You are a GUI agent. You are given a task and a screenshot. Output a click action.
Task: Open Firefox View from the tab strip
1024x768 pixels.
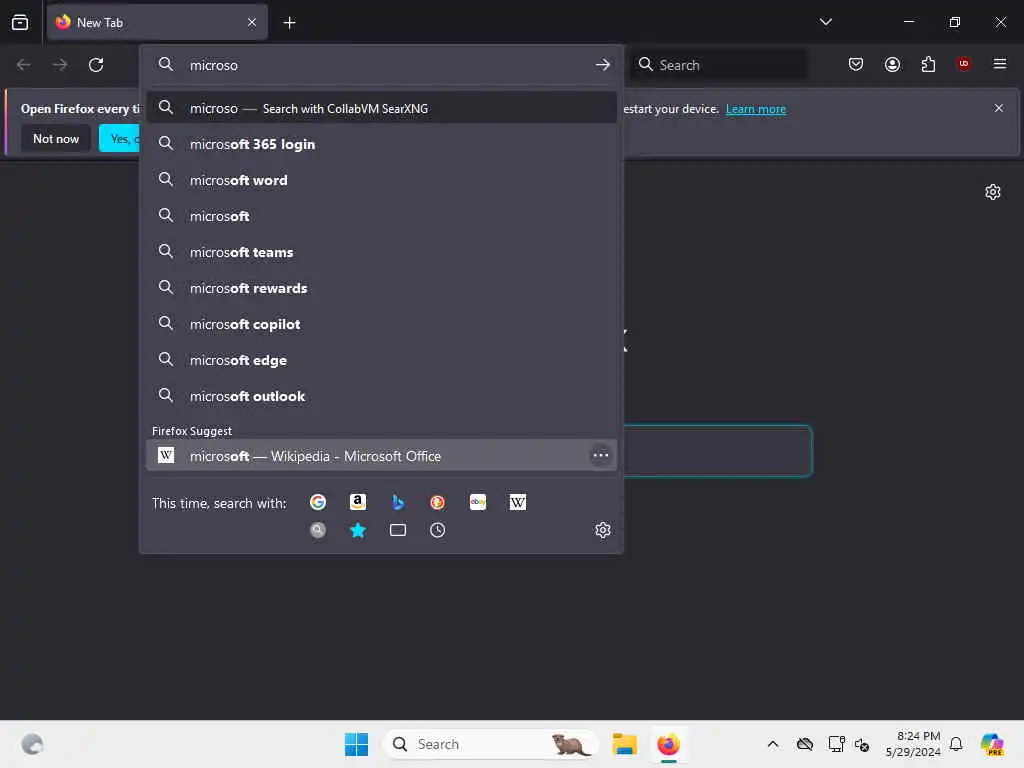point(20,22)
